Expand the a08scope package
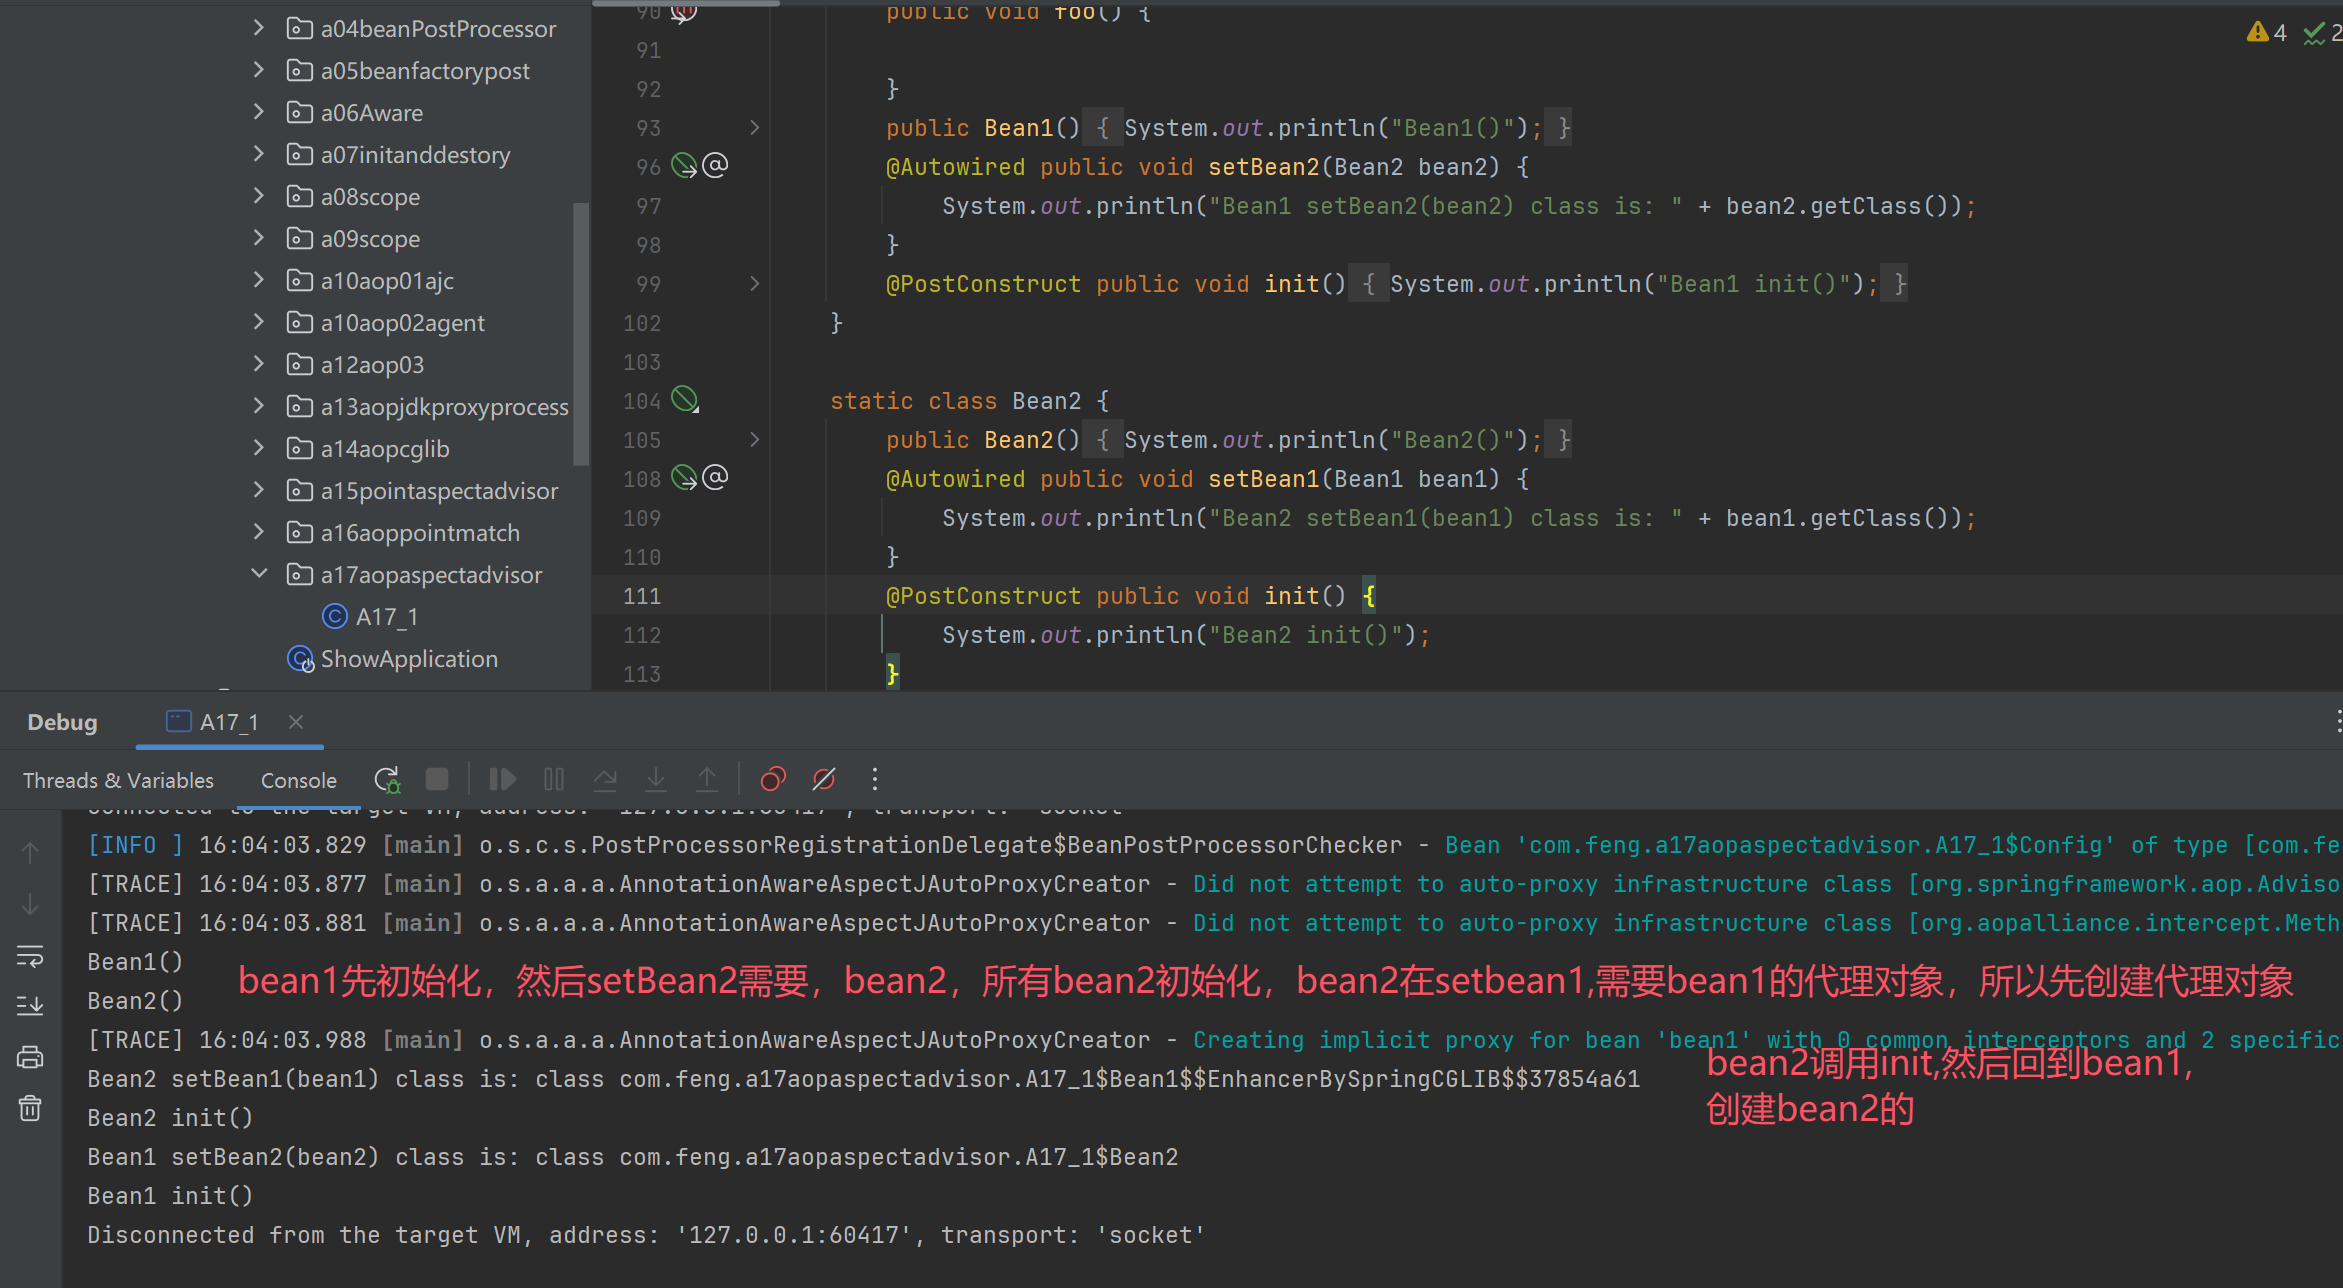The height and width of the screenshot is (1288, 2343). [259, 195]
